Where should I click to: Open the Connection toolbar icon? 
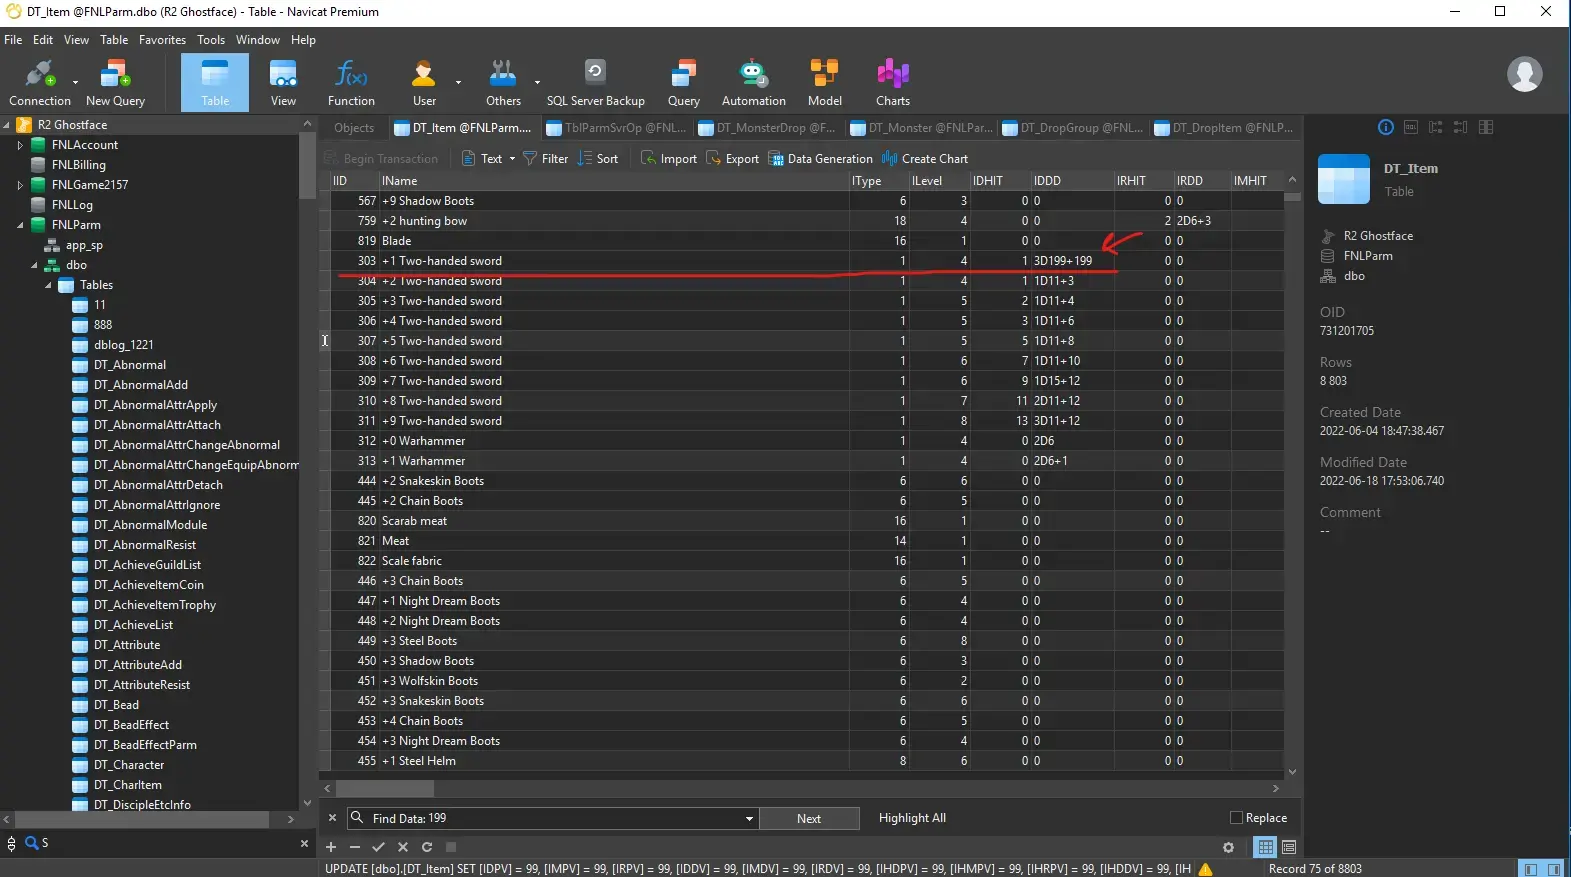pos(39,82)
